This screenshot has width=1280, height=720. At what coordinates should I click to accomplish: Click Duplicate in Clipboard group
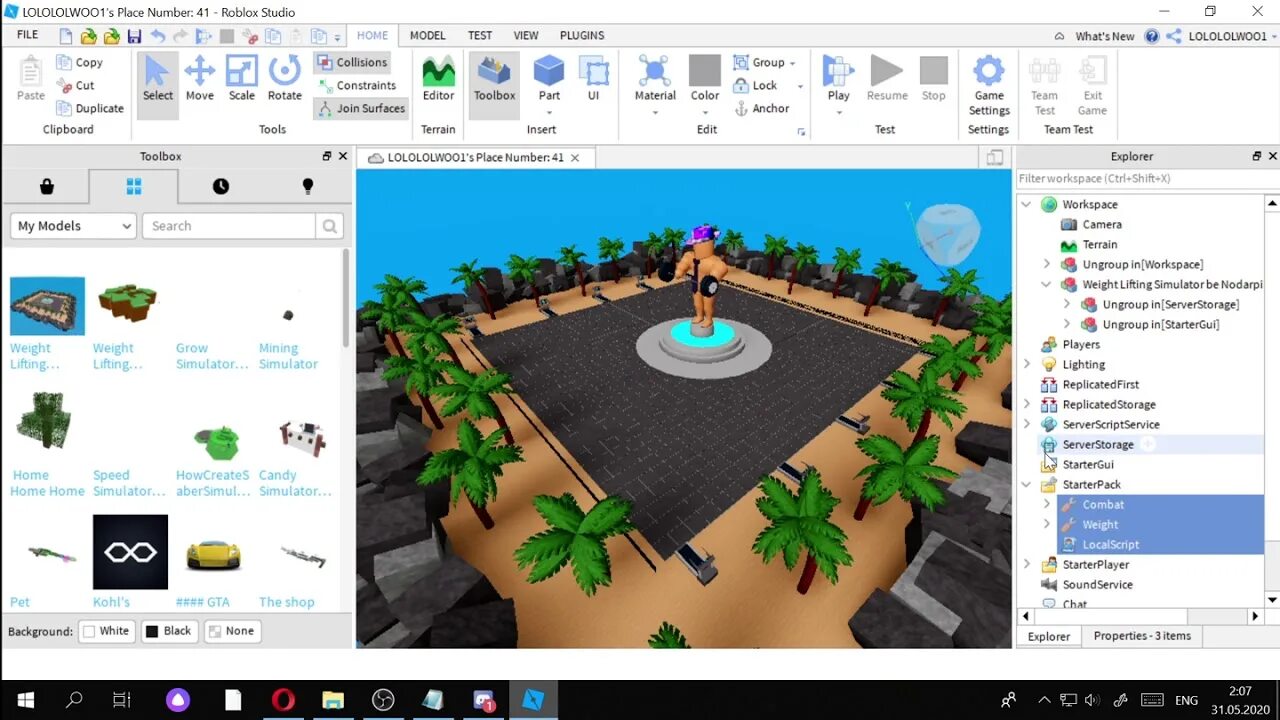[x=90, y=108]
